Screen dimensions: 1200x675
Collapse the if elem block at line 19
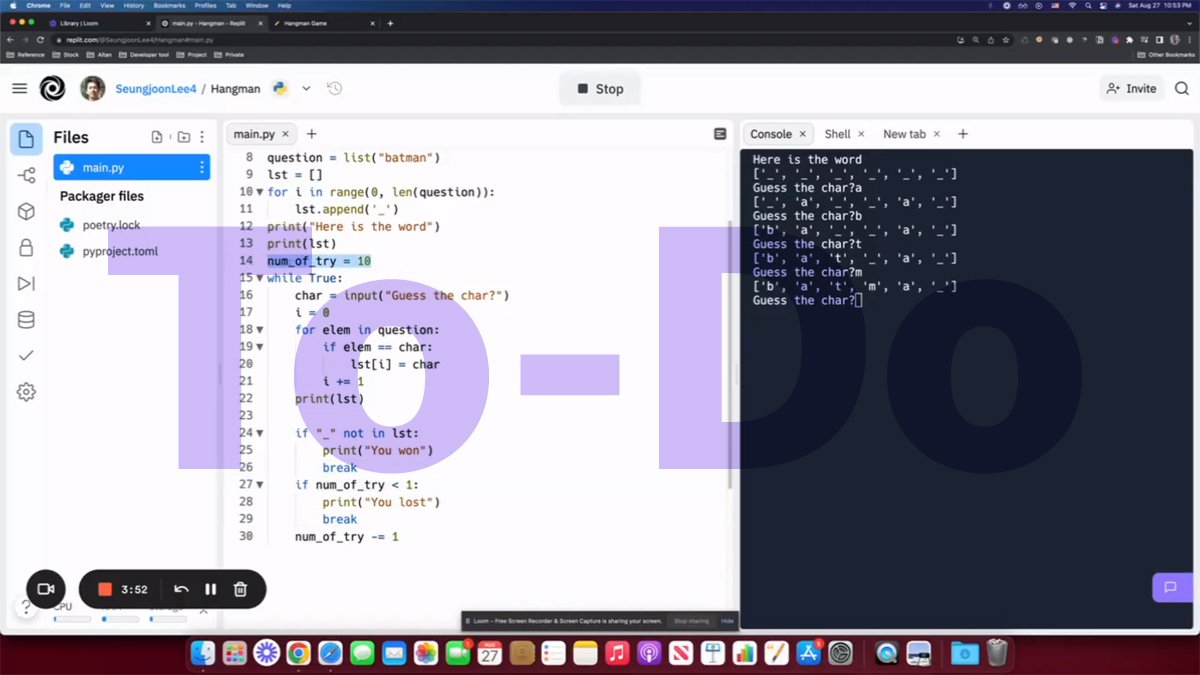point(260,347)
